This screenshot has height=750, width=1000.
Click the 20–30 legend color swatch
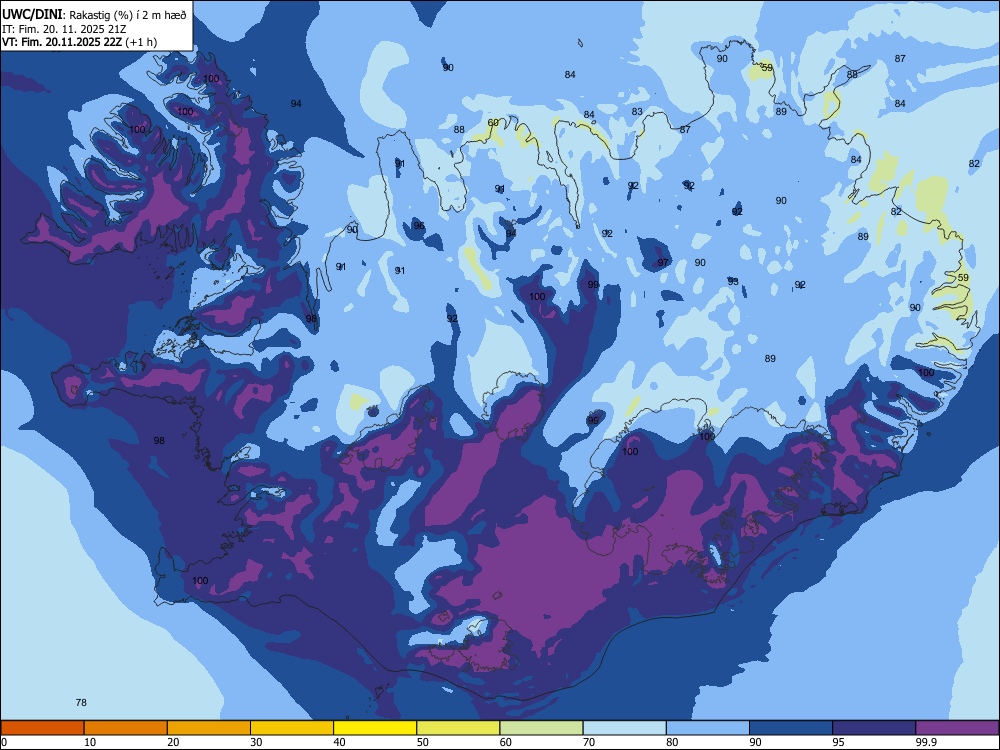[x=209, y=728]
